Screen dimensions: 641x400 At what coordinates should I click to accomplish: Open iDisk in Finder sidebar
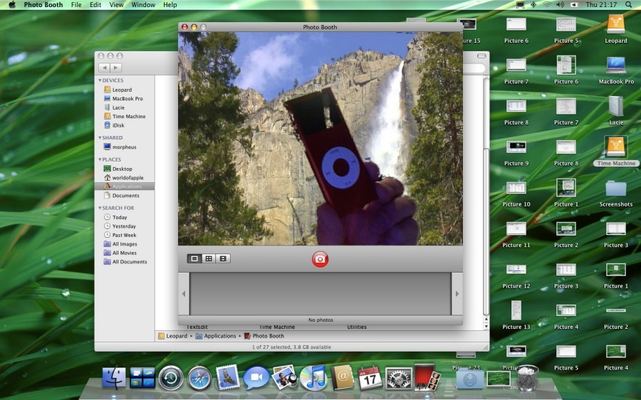click(114, 125)
